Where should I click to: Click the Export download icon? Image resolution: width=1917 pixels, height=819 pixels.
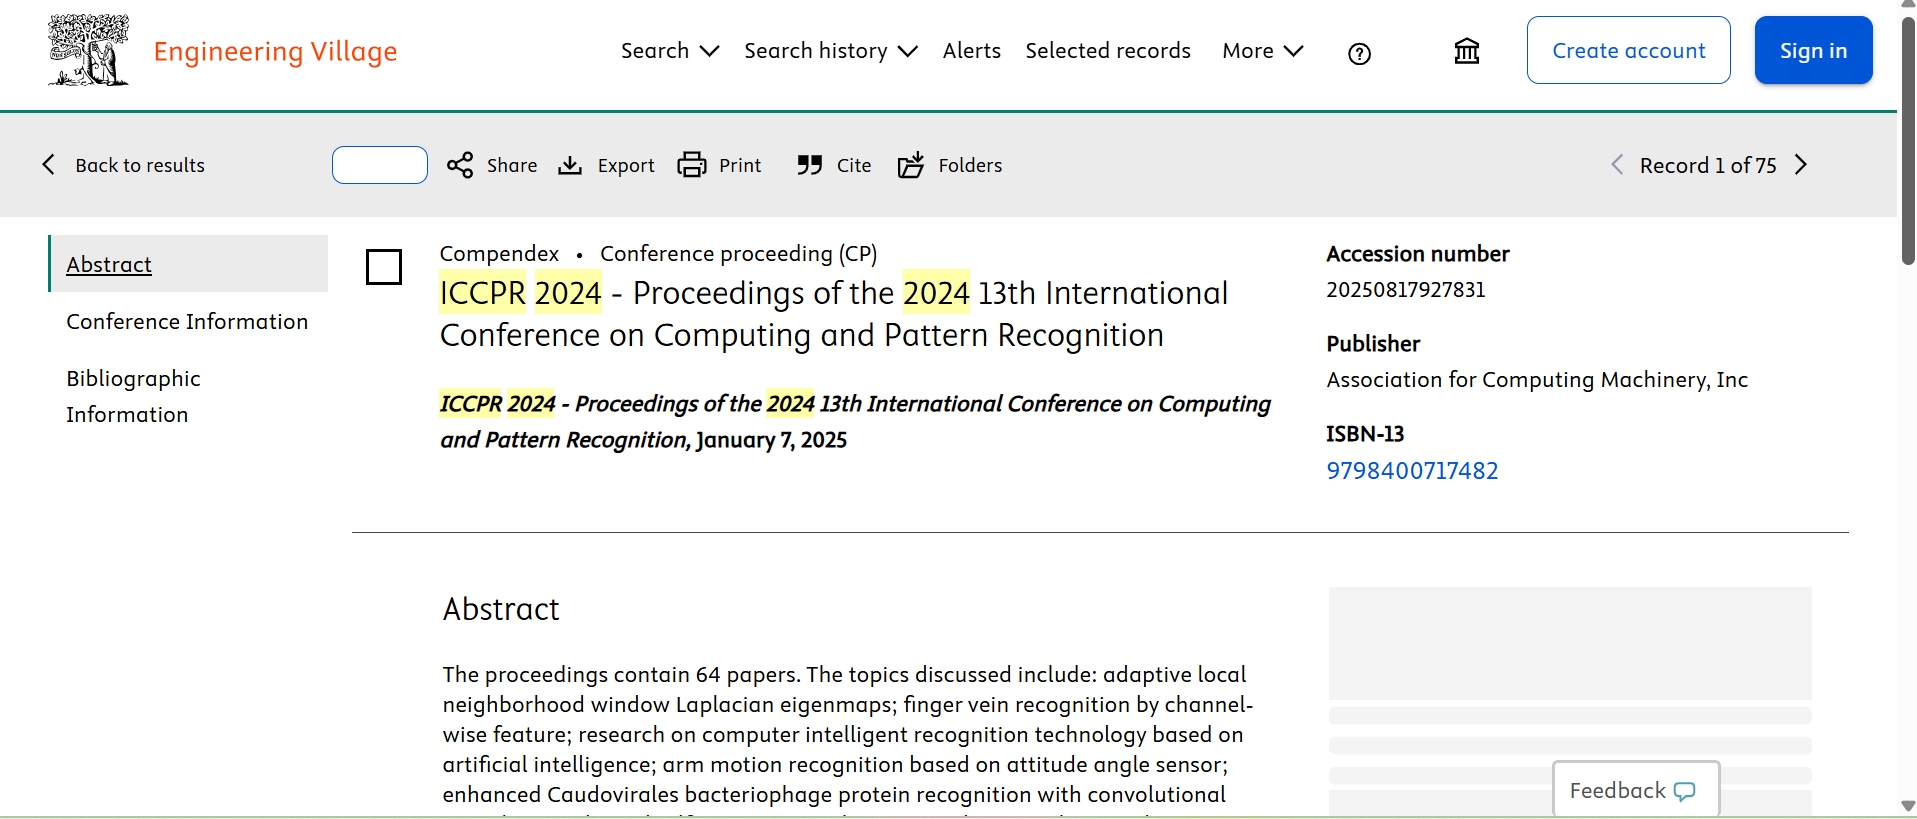(570, 165)
